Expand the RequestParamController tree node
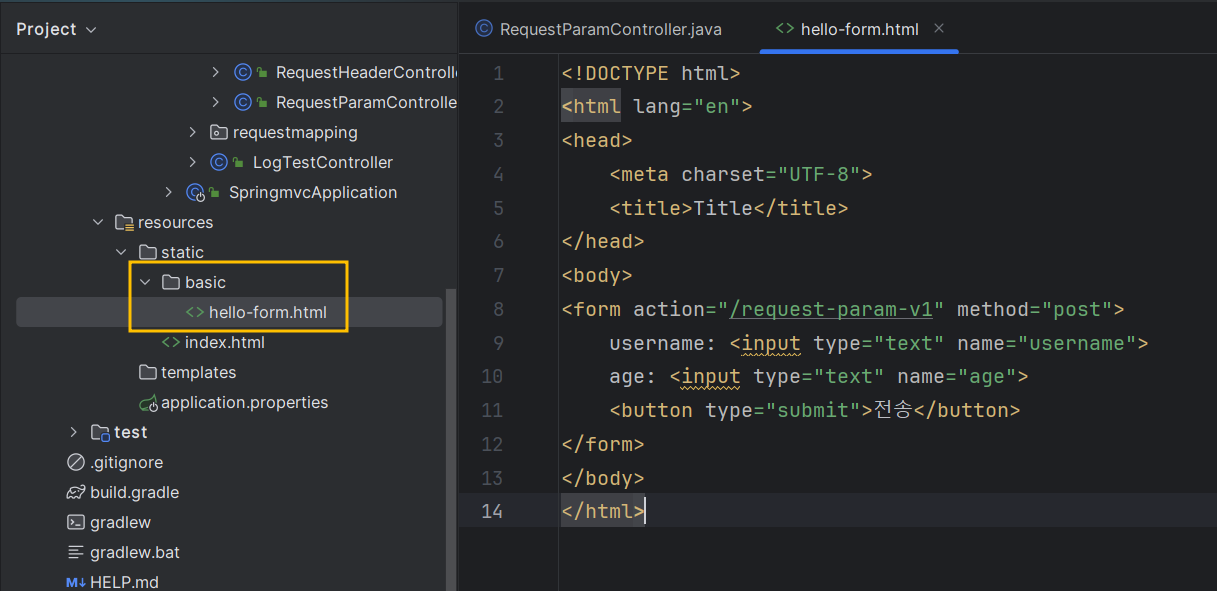The image size is (1217, 591). pyautogui.click(x=216, y=102)
